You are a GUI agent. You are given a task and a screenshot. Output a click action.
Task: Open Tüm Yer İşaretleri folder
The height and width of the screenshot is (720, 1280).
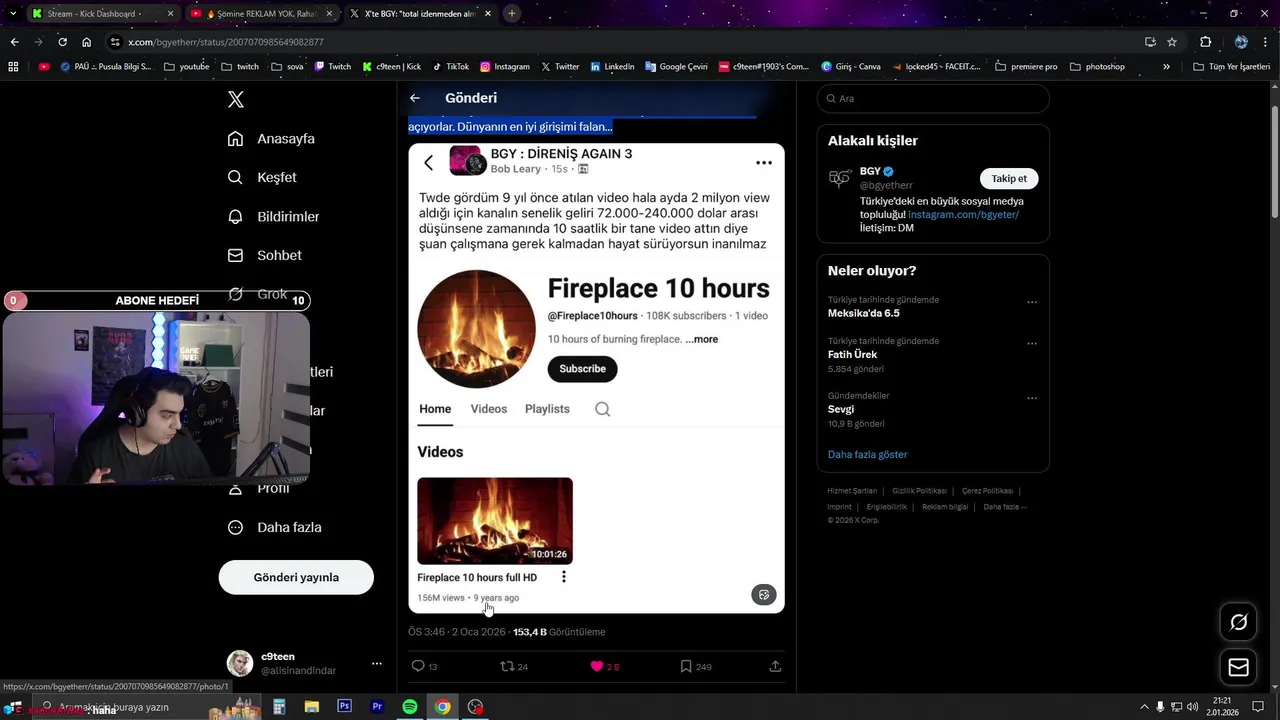pyautogui.click(x=1232, y=67)
